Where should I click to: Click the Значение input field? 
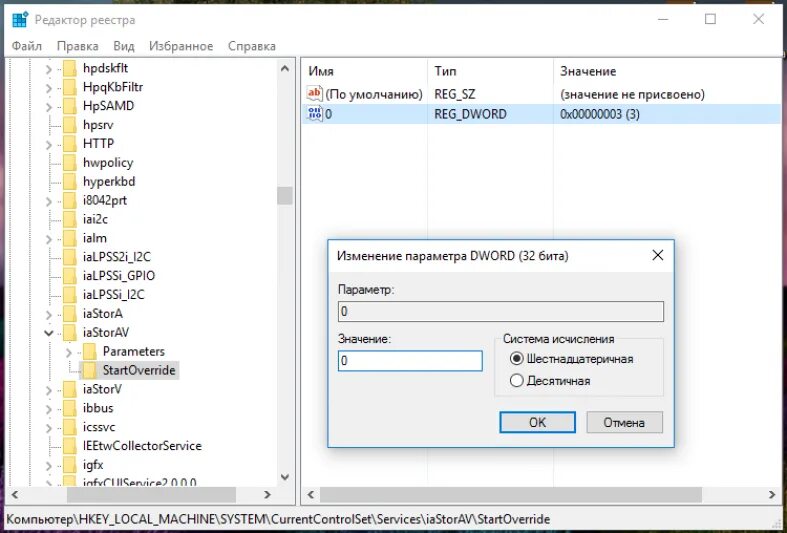click(x=410, y=361)
